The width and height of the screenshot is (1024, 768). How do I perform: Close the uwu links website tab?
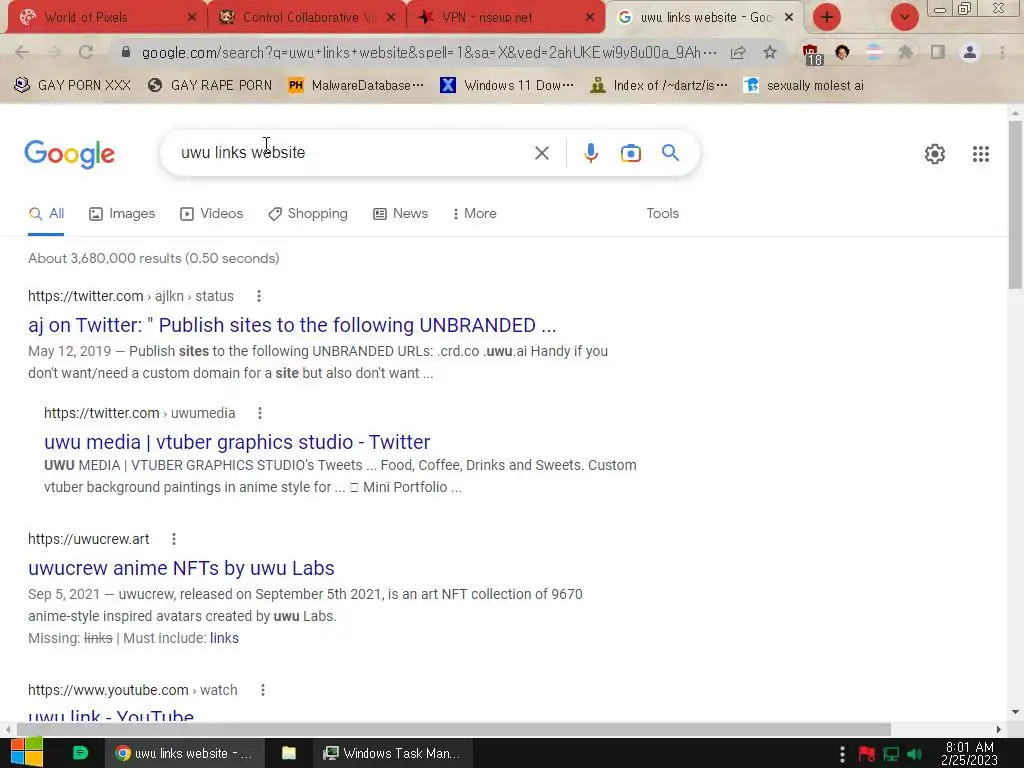coord(789,18)
